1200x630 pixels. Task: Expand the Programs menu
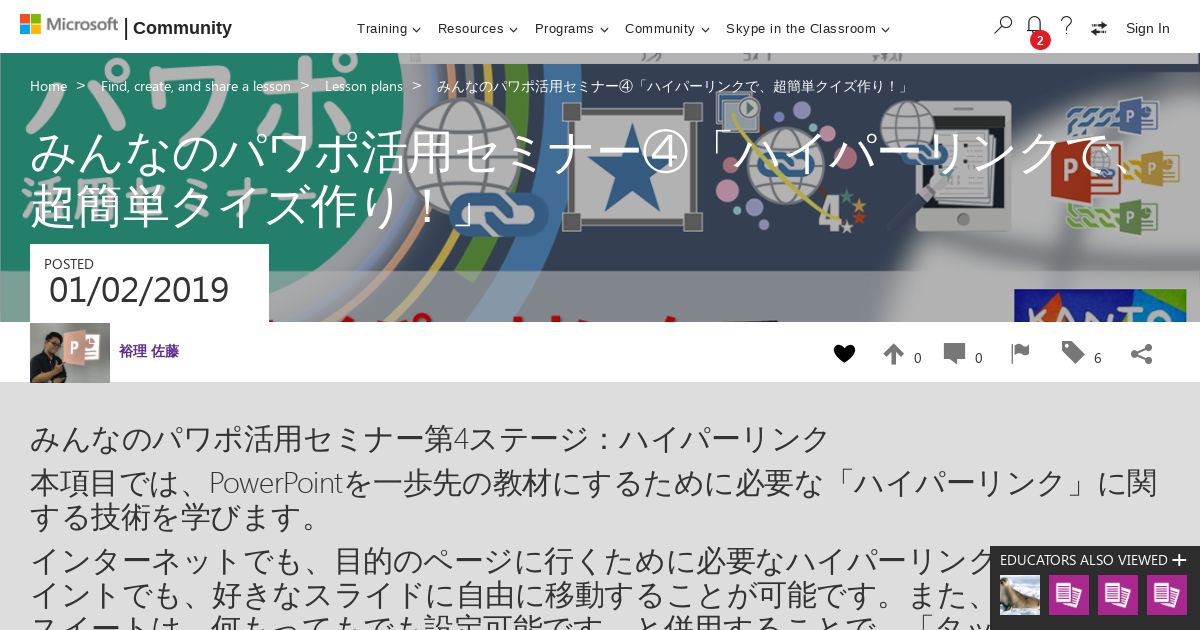[572, 29]
